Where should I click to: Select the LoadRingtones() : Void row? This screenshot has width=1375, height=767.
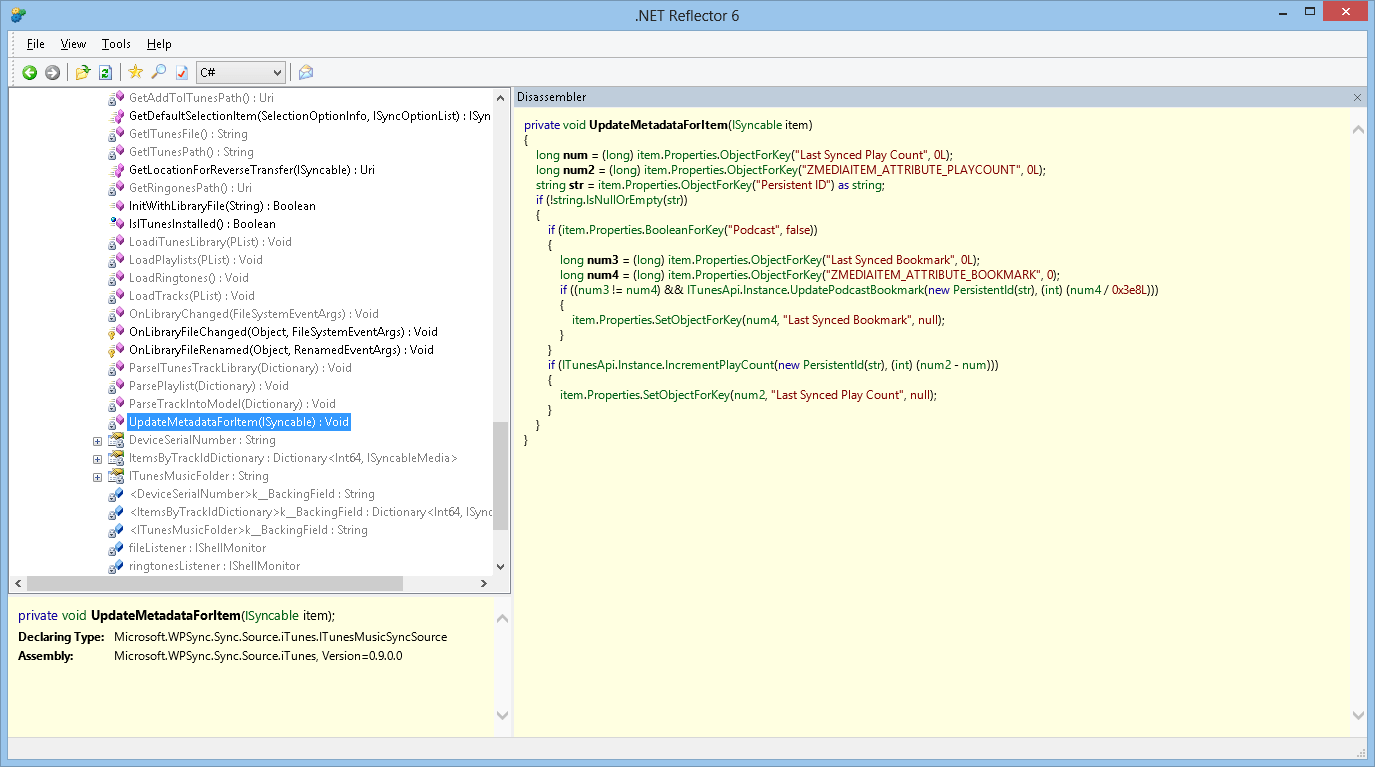tap(189, 278)
